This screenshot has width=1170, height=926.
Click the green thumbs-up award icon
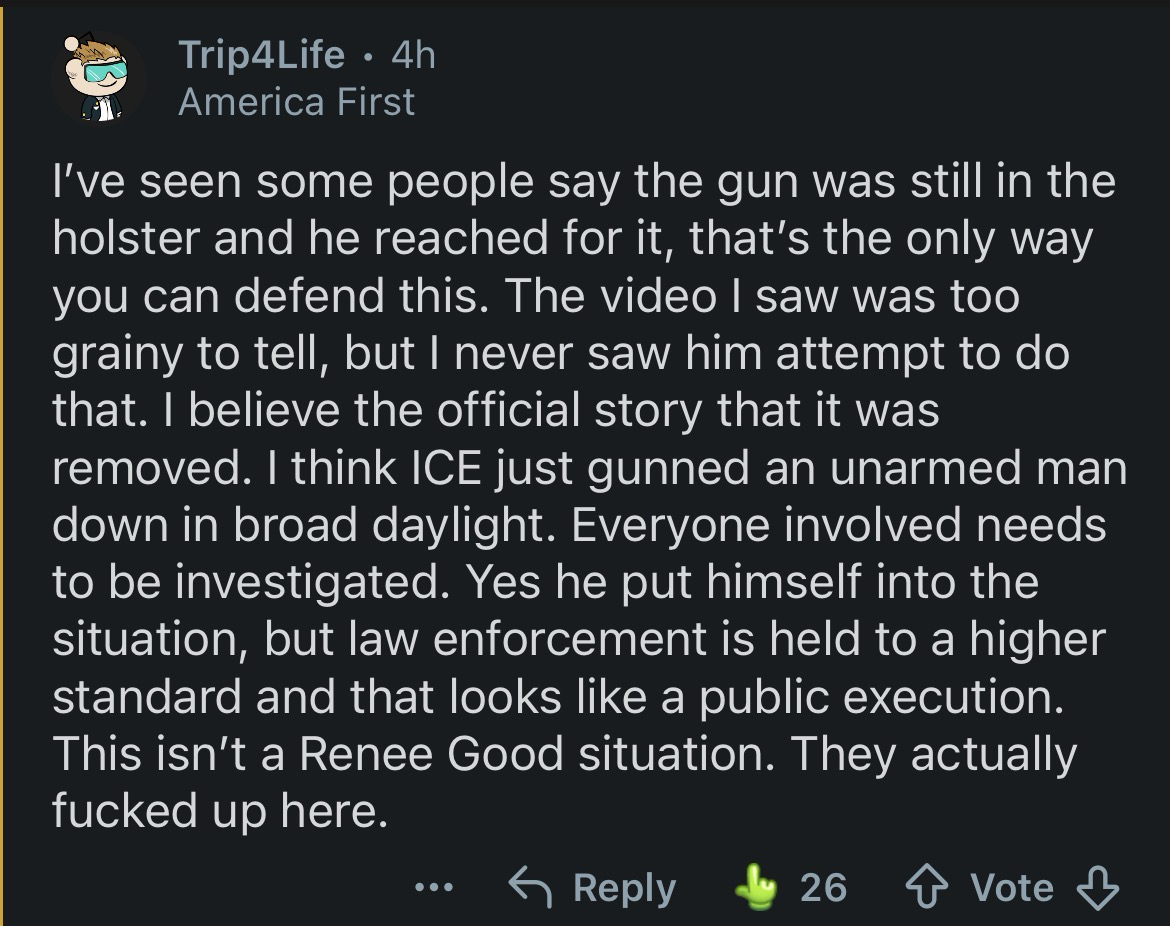[756, 886]
